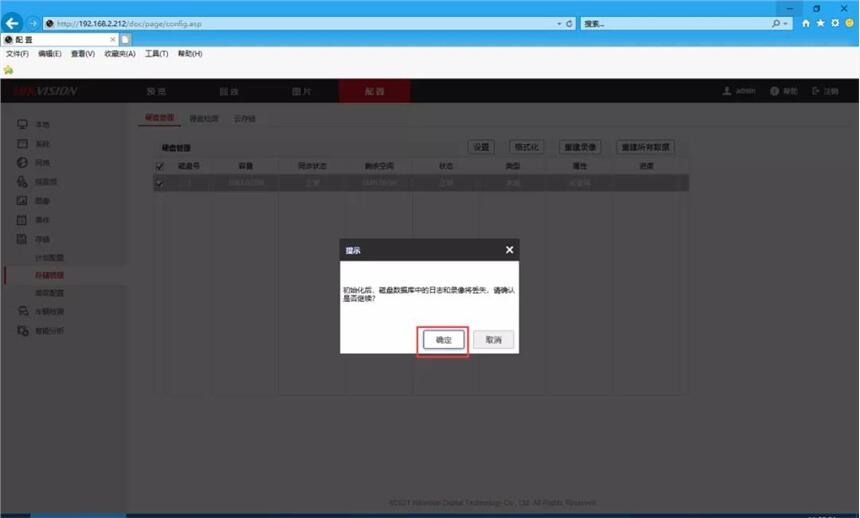Click the 取消 button in the dialog

pyautogui.click(x=493, y=340)
